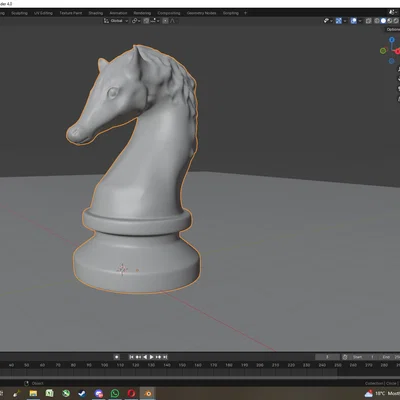Click frame 100 on the timeline

point(104,365)
